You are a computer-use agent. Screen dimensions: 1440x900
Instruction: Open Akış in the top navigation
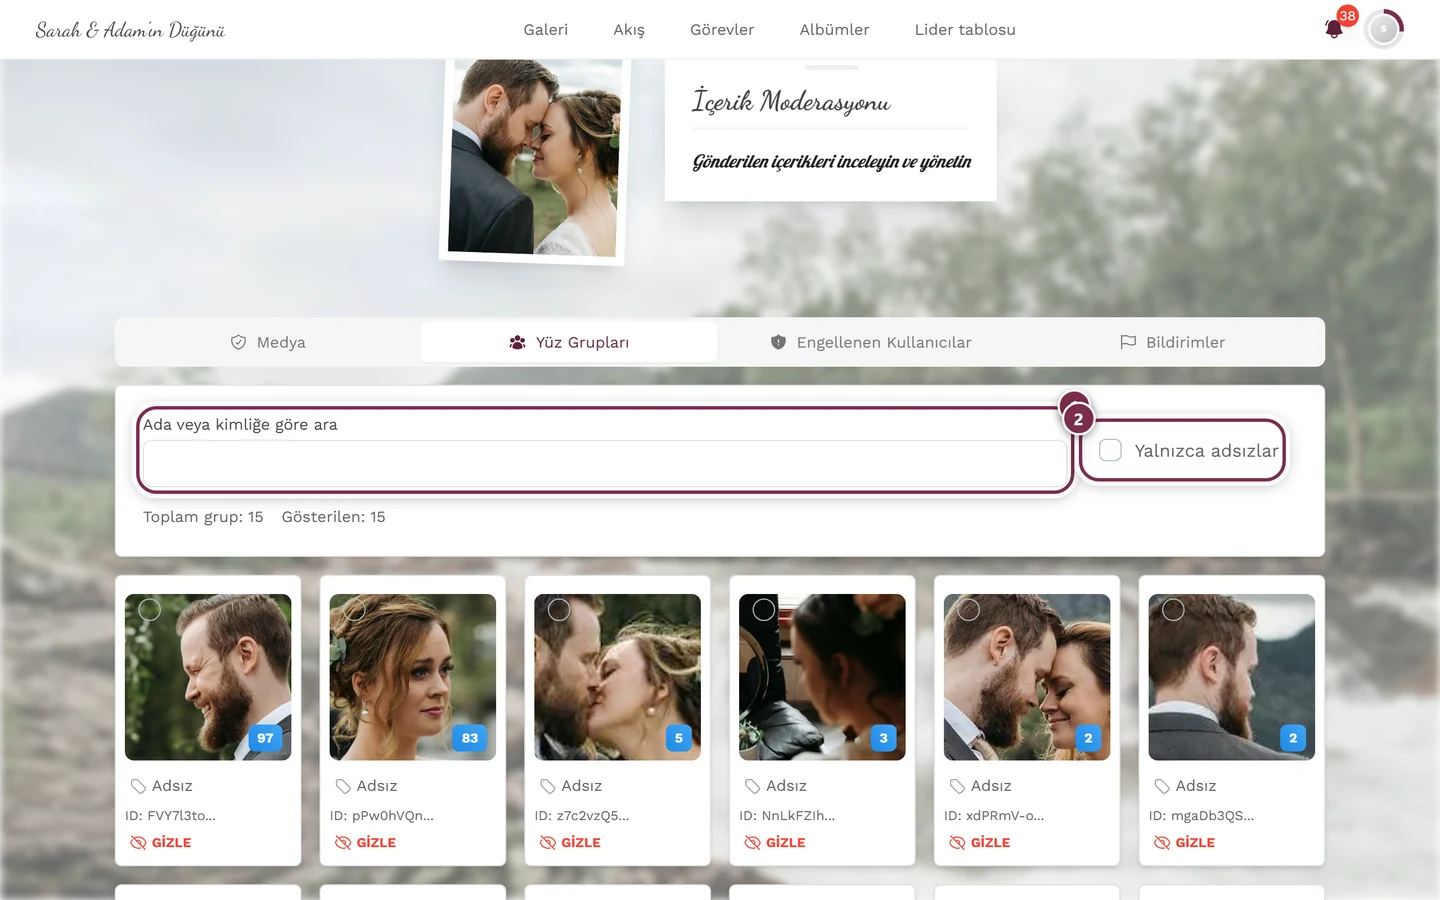tap(629, 30)
